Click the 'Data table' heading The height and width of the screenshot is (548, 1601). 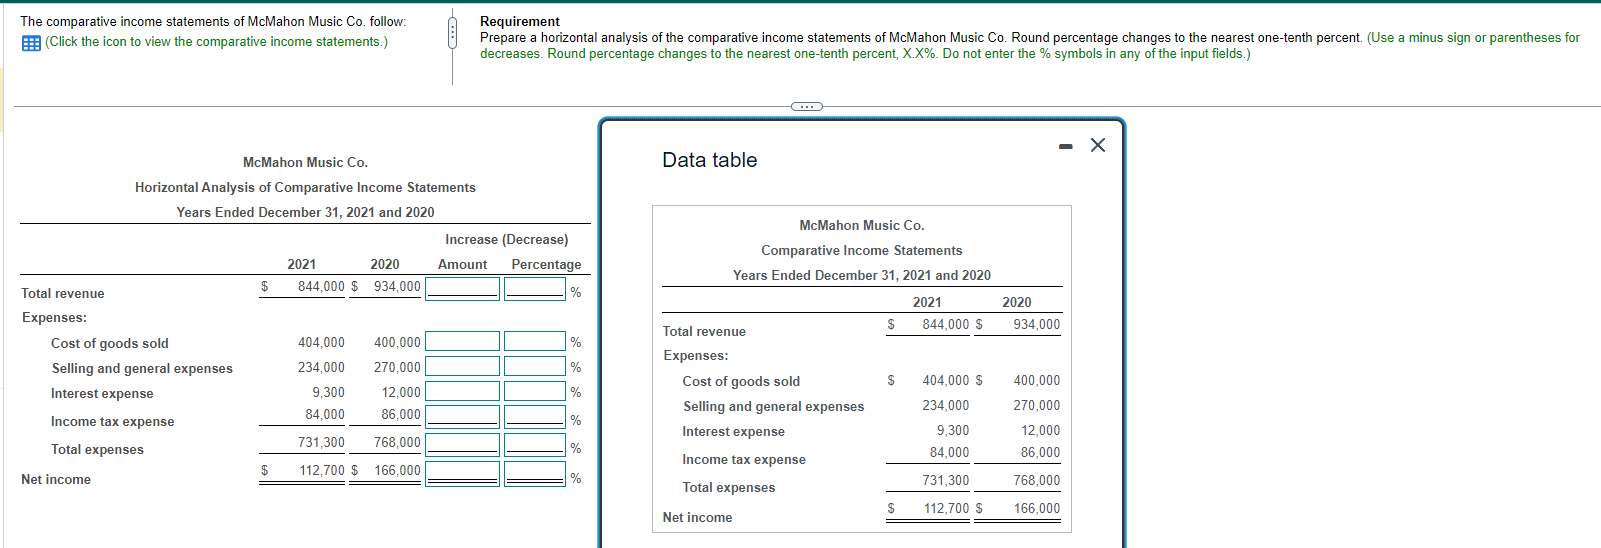tap(709, 160)
